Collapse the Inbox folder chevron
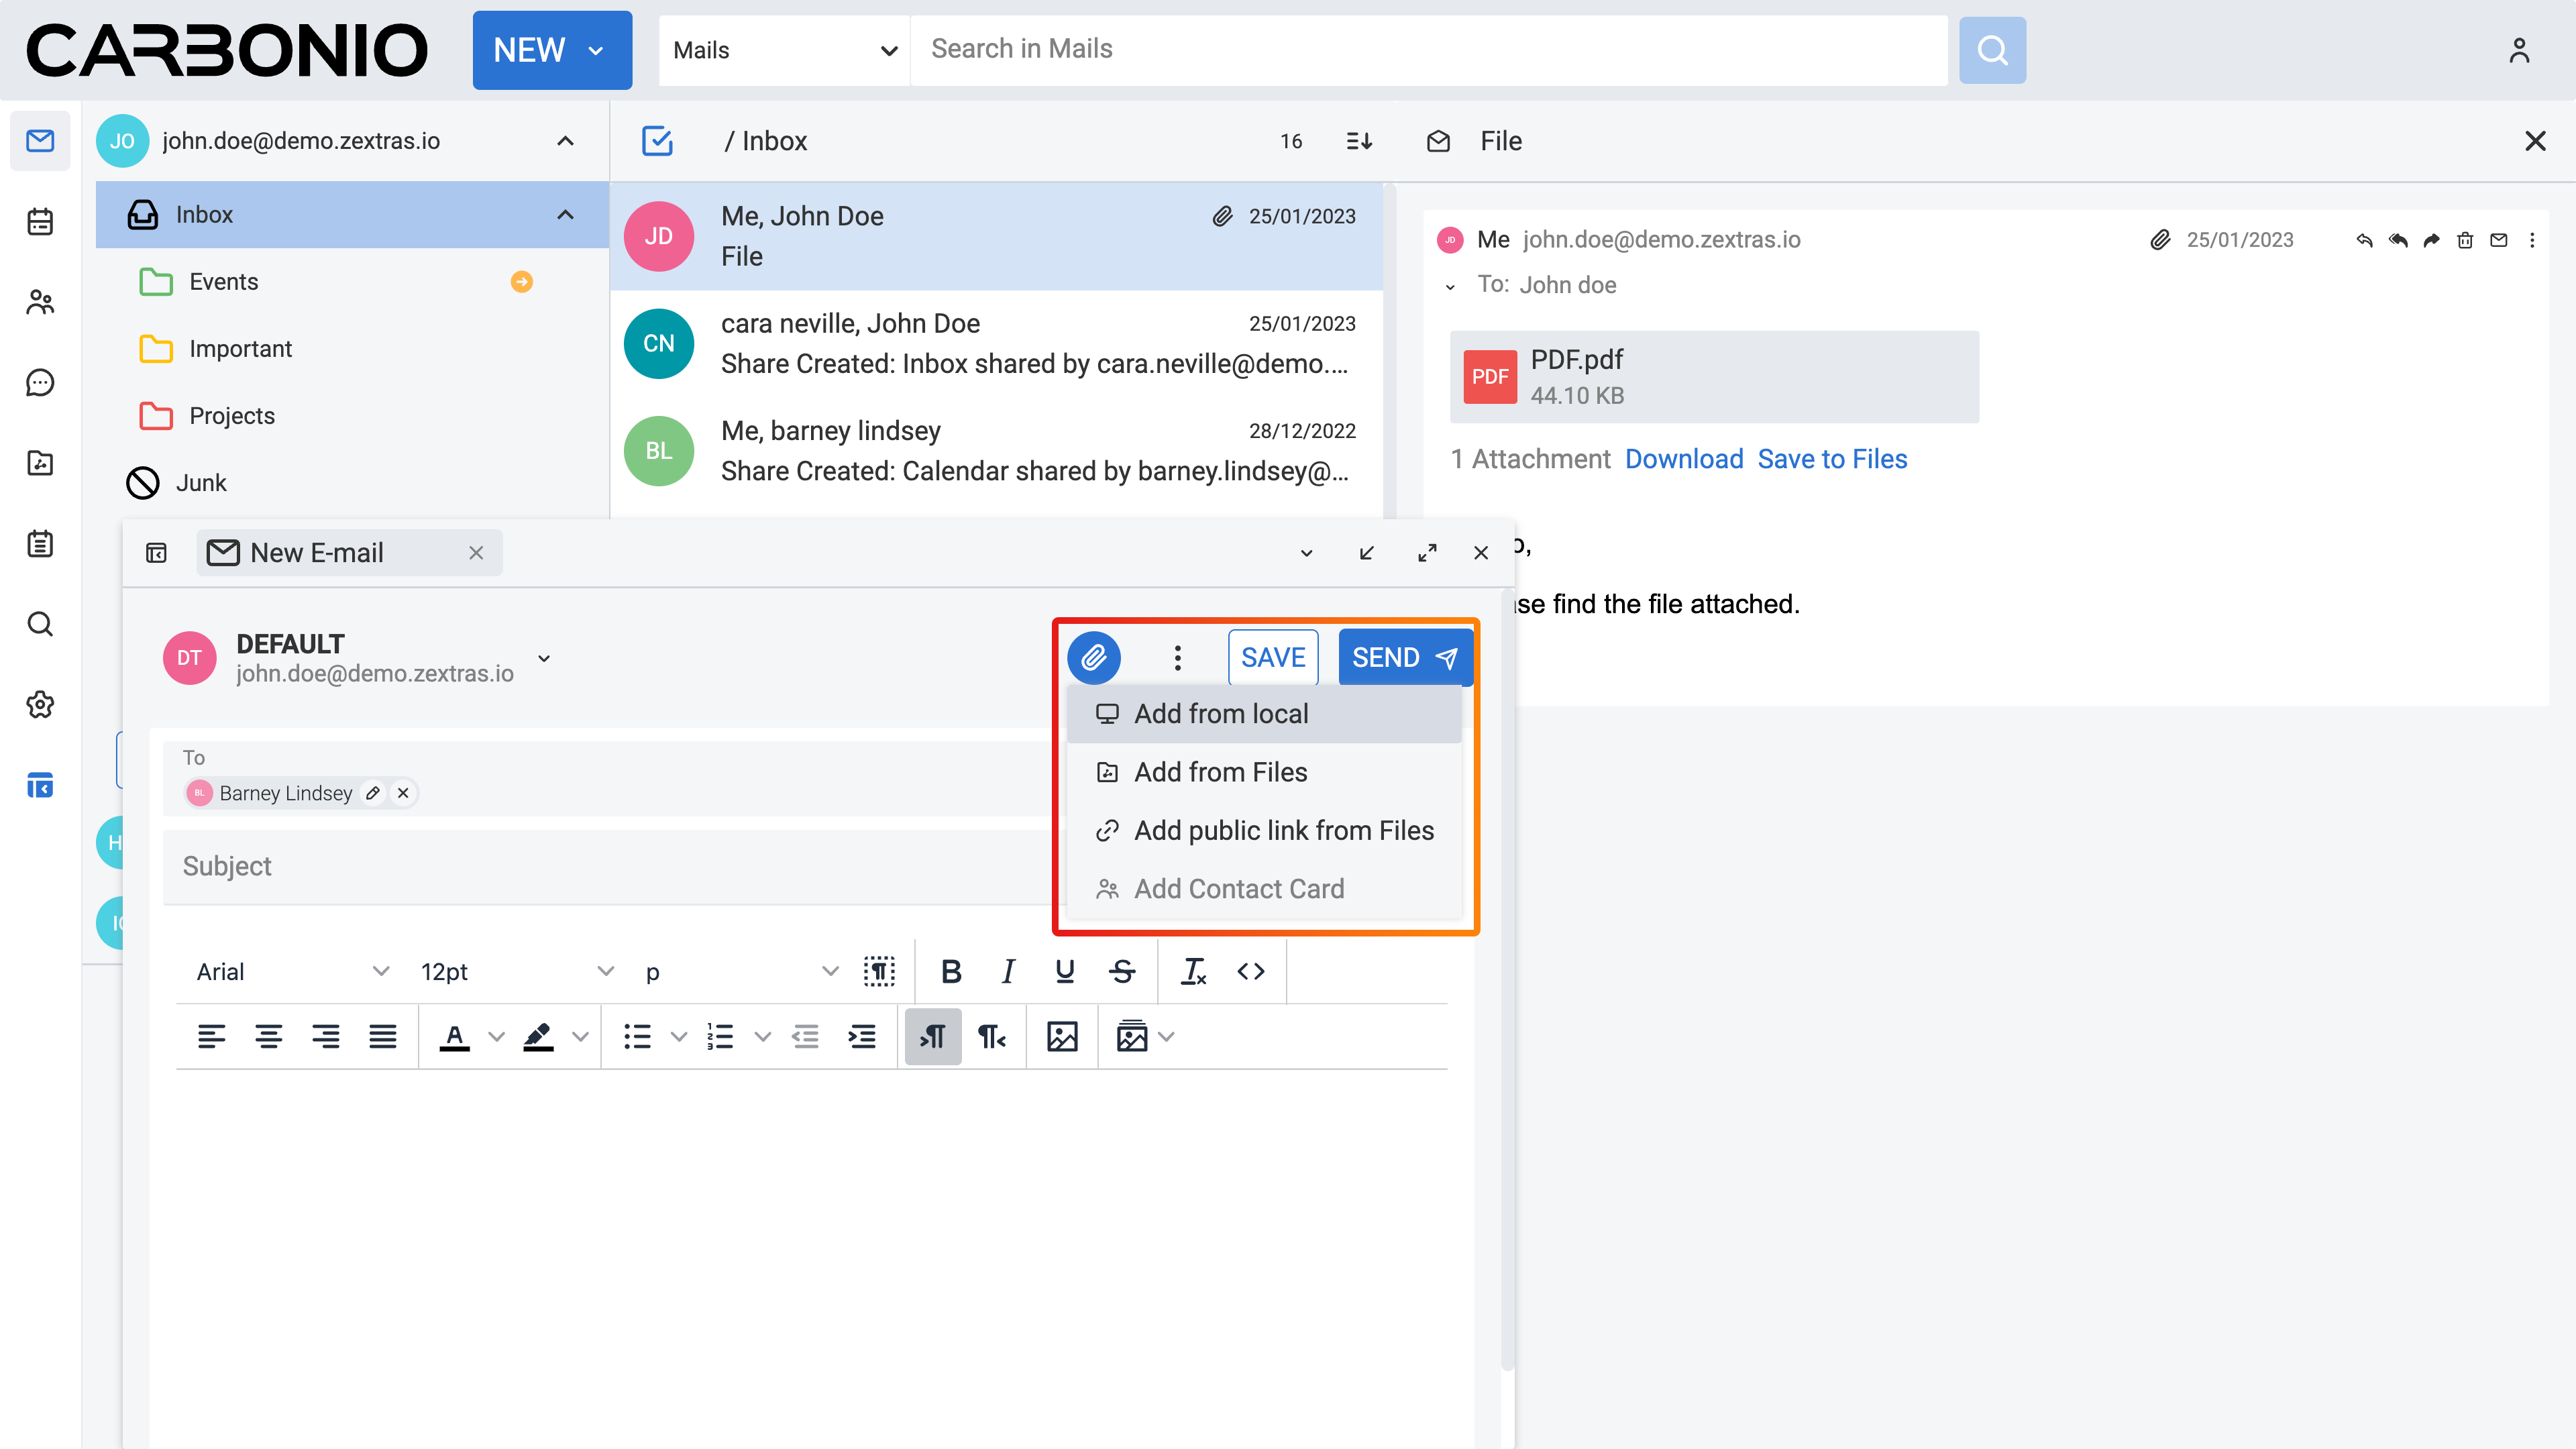 point(565,214)
